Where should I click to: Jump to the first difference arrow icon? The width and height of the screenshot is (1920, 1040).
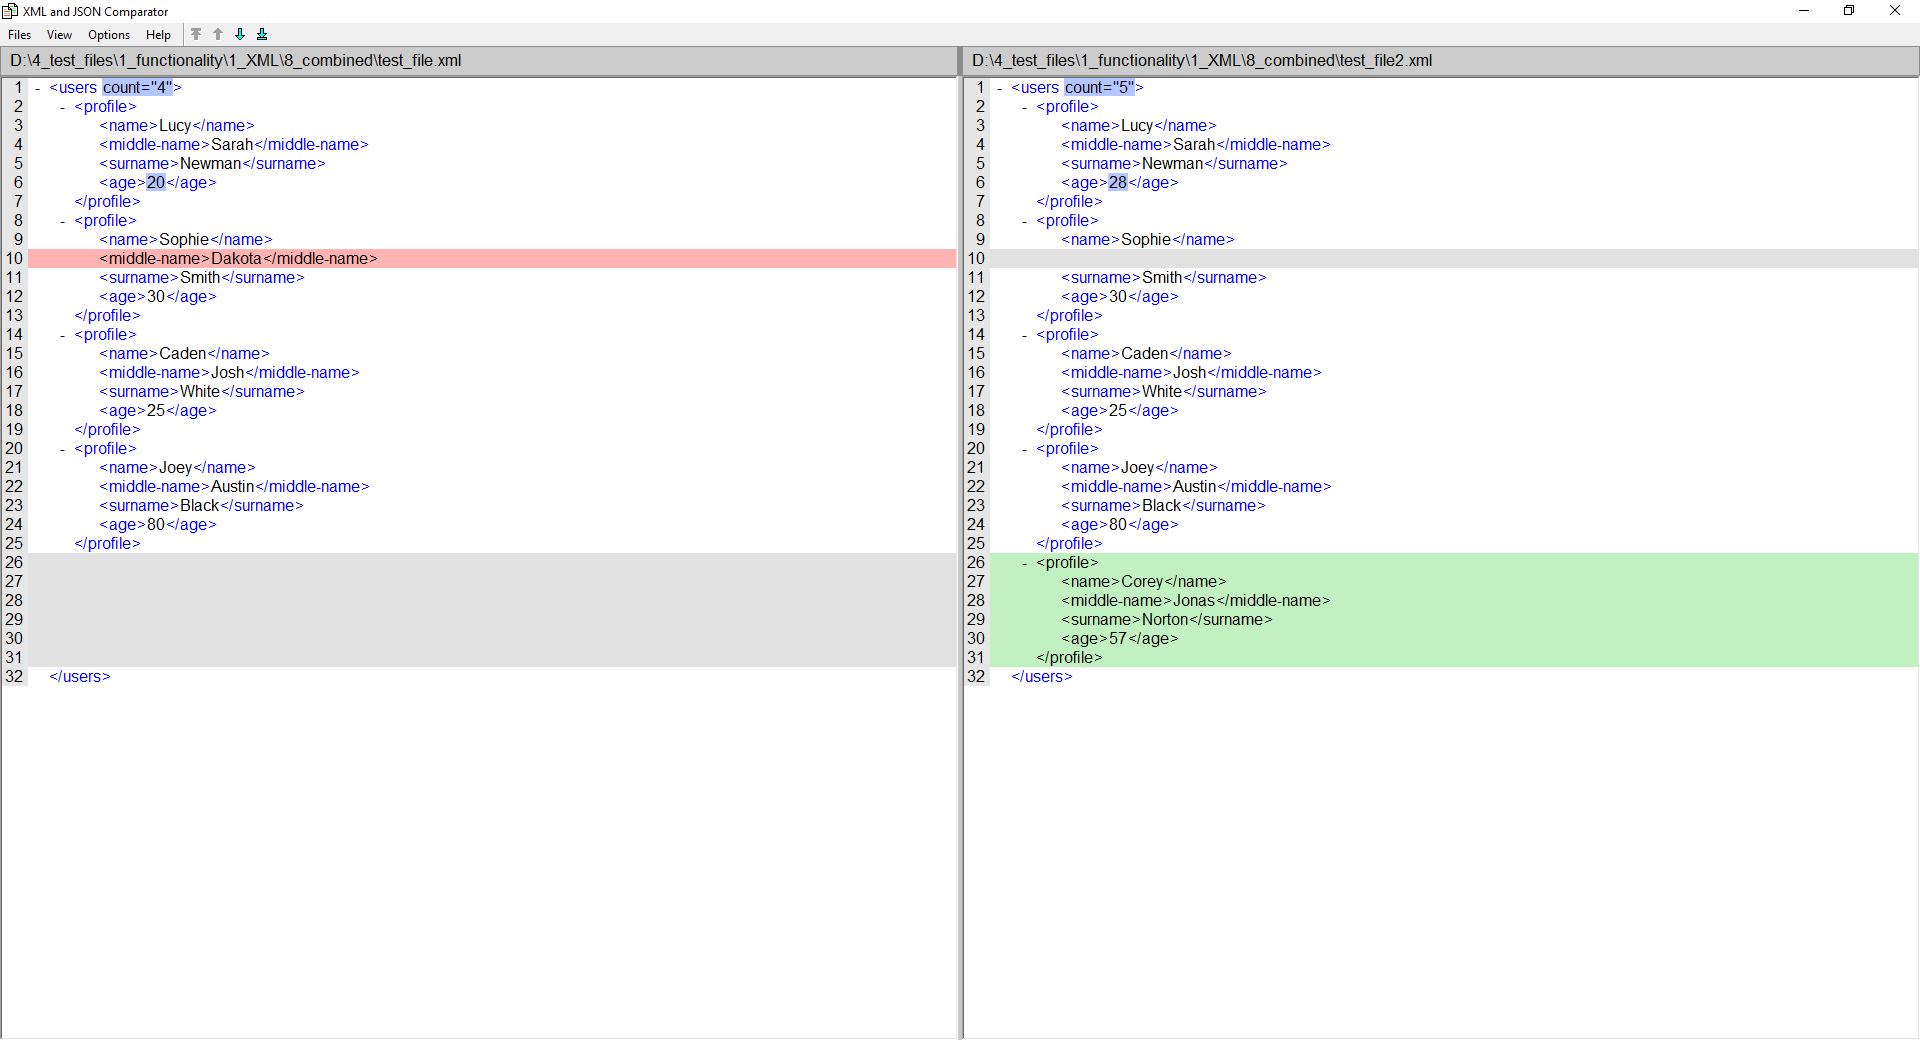click(196, 34)
